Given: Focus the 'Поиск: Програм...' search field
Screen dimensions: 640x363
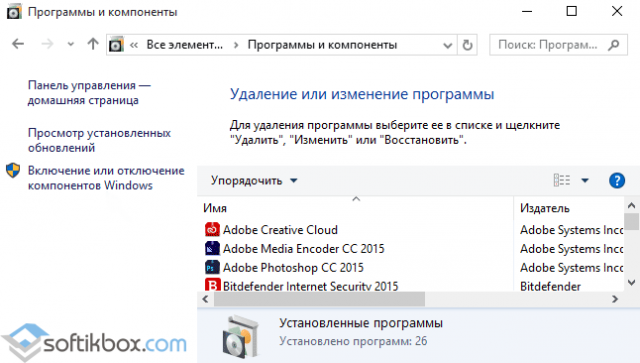Looking at the screenshot, I should 558,45.
